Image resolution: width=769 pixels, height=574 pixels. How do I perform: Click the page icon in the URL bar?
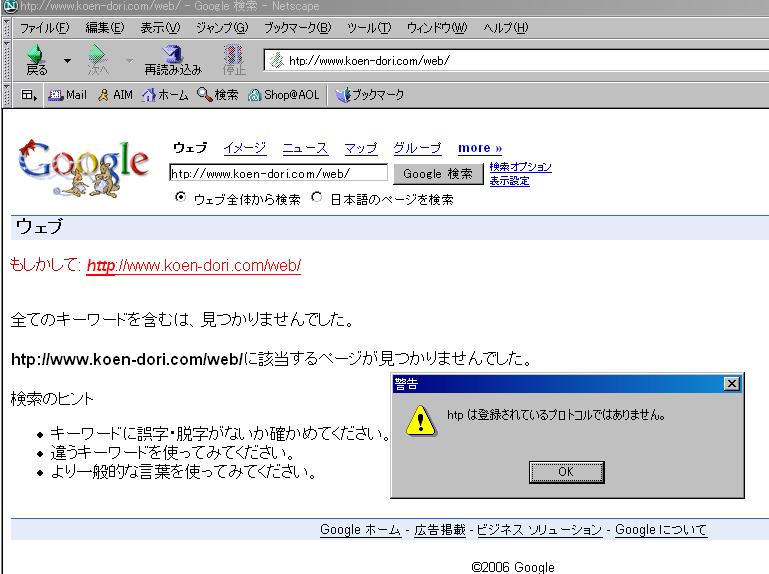(277, 60)
